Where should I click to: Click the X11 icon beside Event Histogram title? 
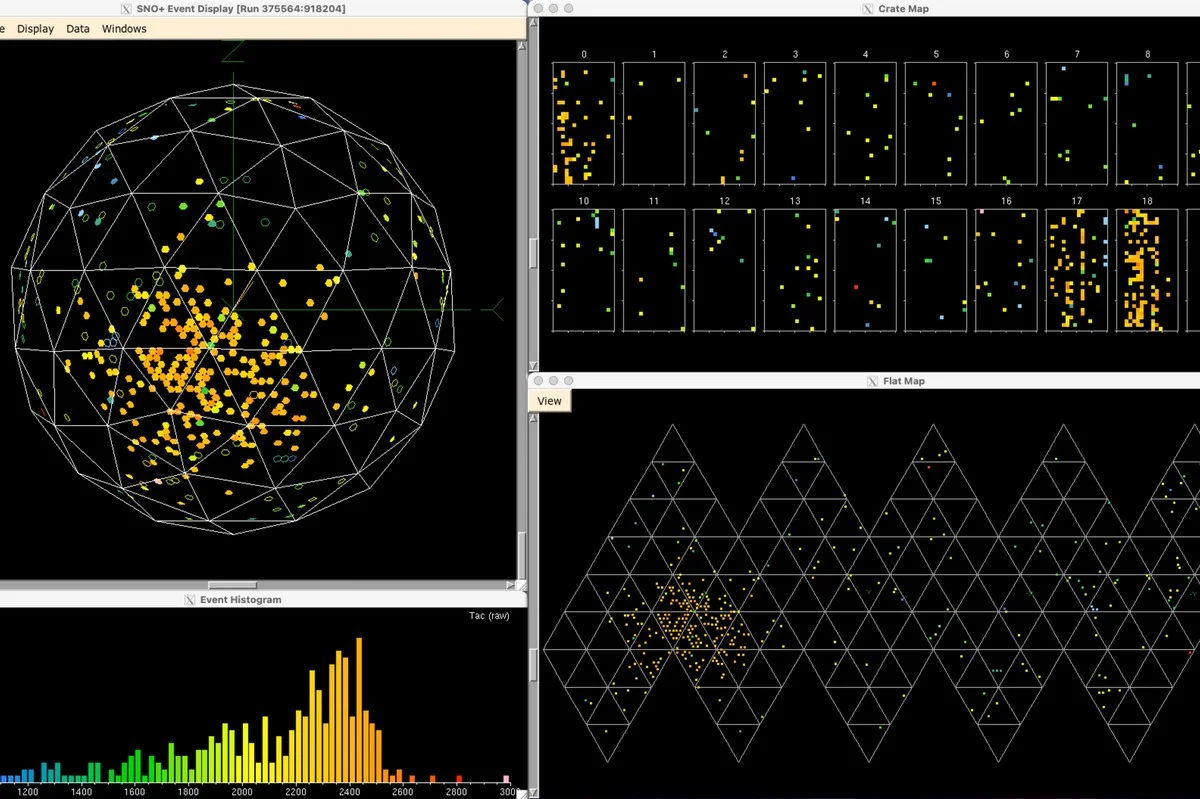(x=191, y=600)
